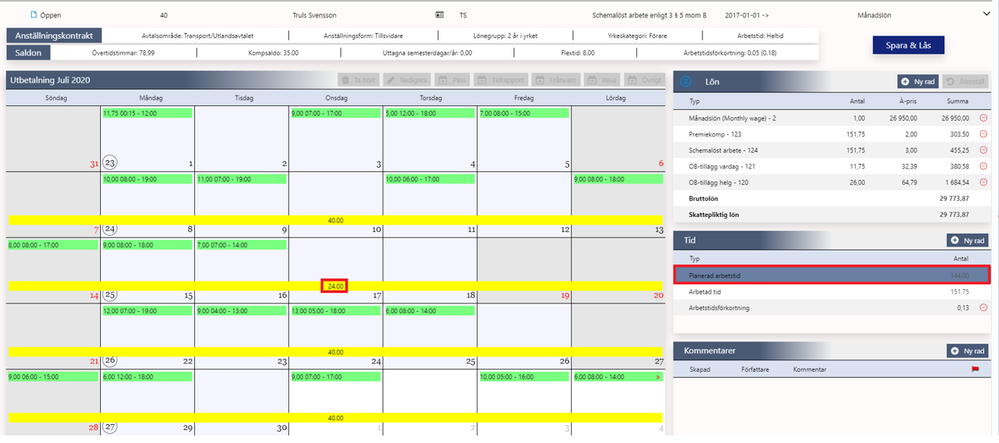Remove the OB-tillägg vardag - 121 row
This screenshot has height=443, width=999.
(983, 166)
